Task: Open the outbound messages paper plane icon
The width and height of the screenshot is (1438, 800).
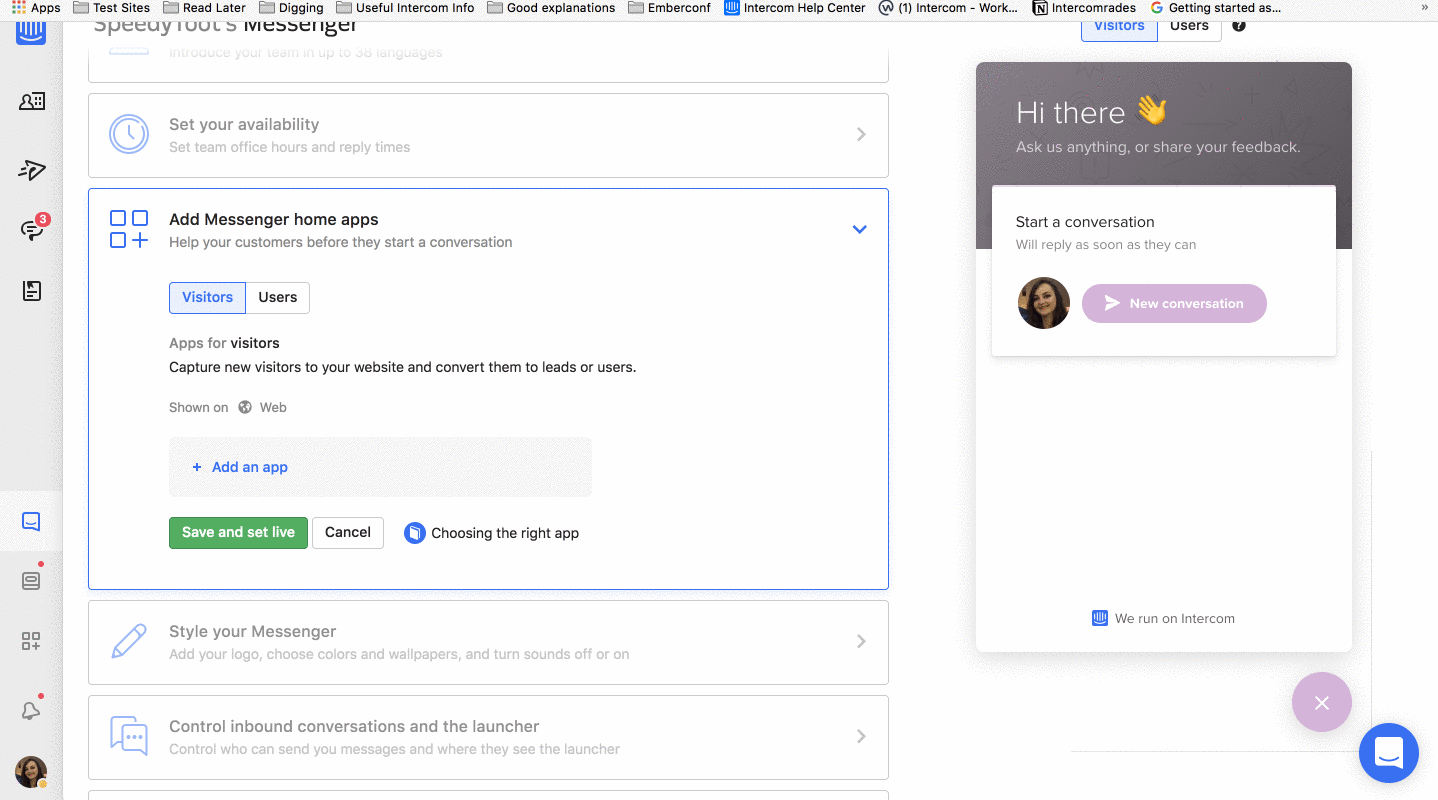Action: click(x=31, y=170)
